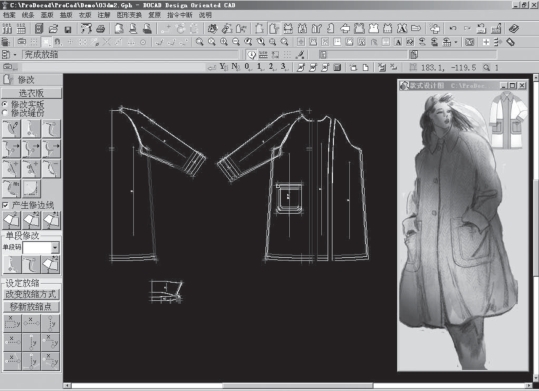Viewport: 539px width, 391px height.
Task: Click the left-pointing hand arrow icon
Action: (x=345, y=29)
